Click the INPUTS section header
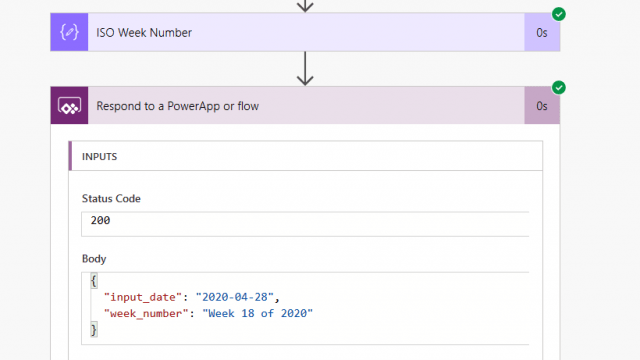Image resolution: width=640 pixels, height=360 pixels. (x=306, y=156)
